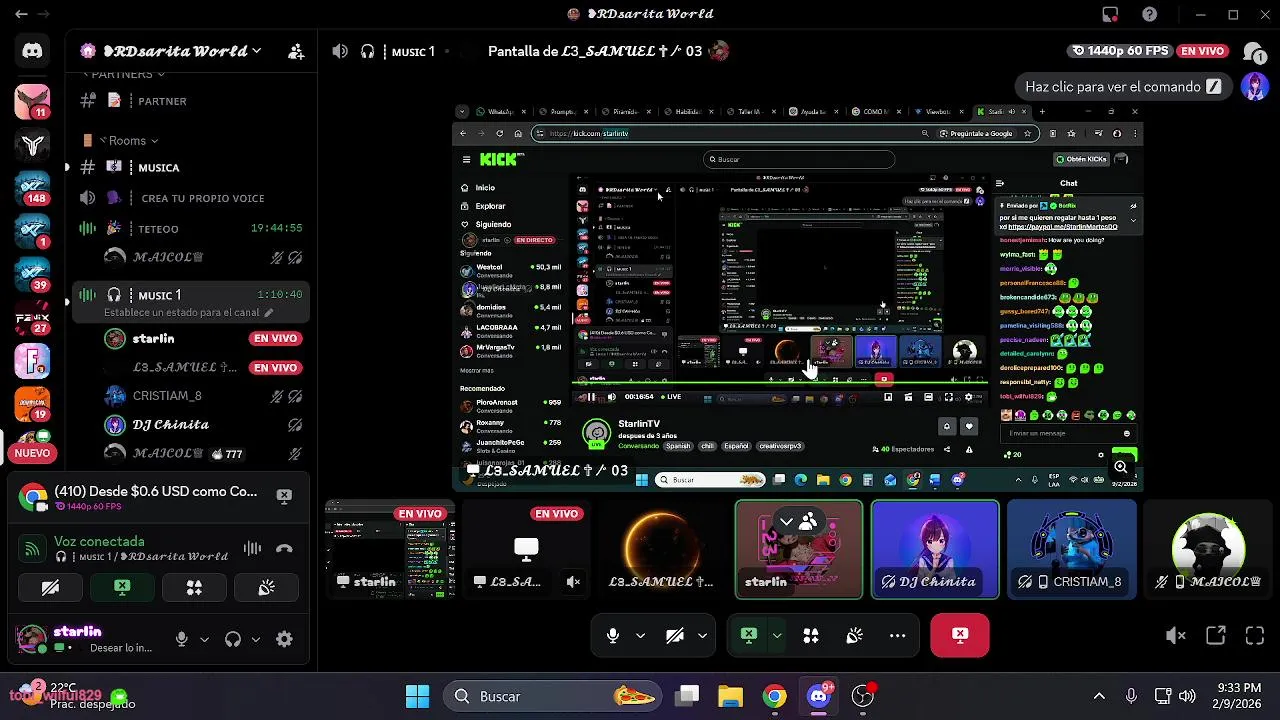Toggle noise suppression waveform icon
Screen dimensions: 1280x720
pos(252,548)
